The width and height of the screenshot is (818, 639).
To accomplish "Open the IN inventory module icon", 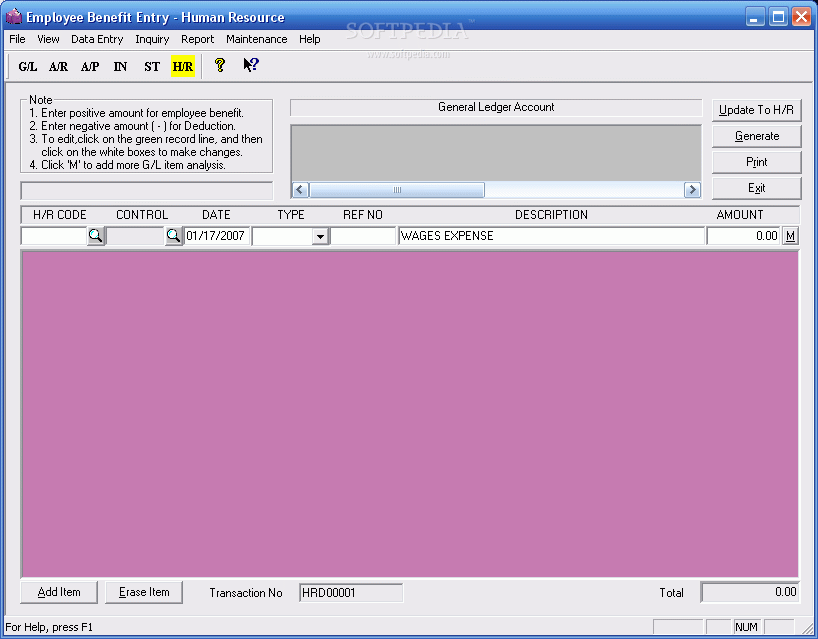I will (121, 66).
